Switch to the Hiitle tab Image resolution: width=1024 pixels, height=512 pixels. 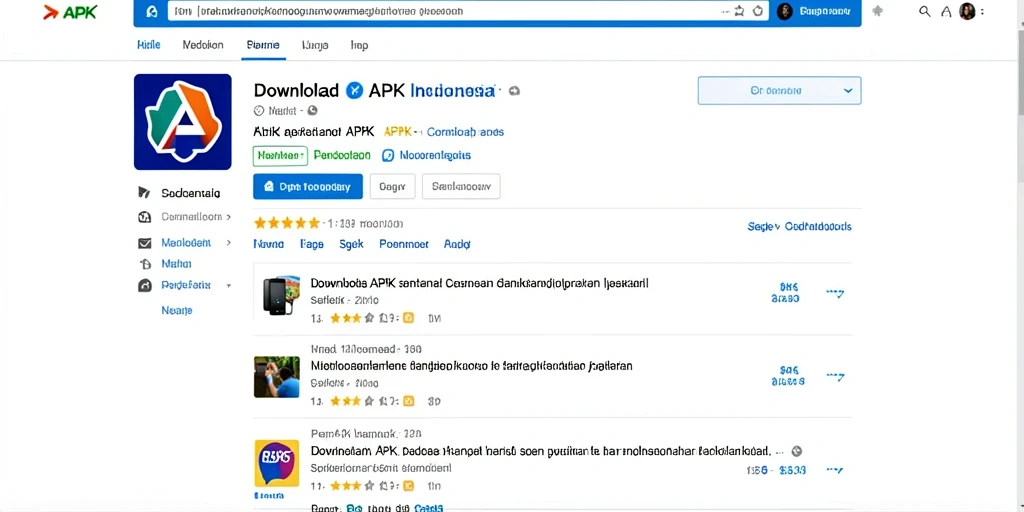[x=149, y=45]
